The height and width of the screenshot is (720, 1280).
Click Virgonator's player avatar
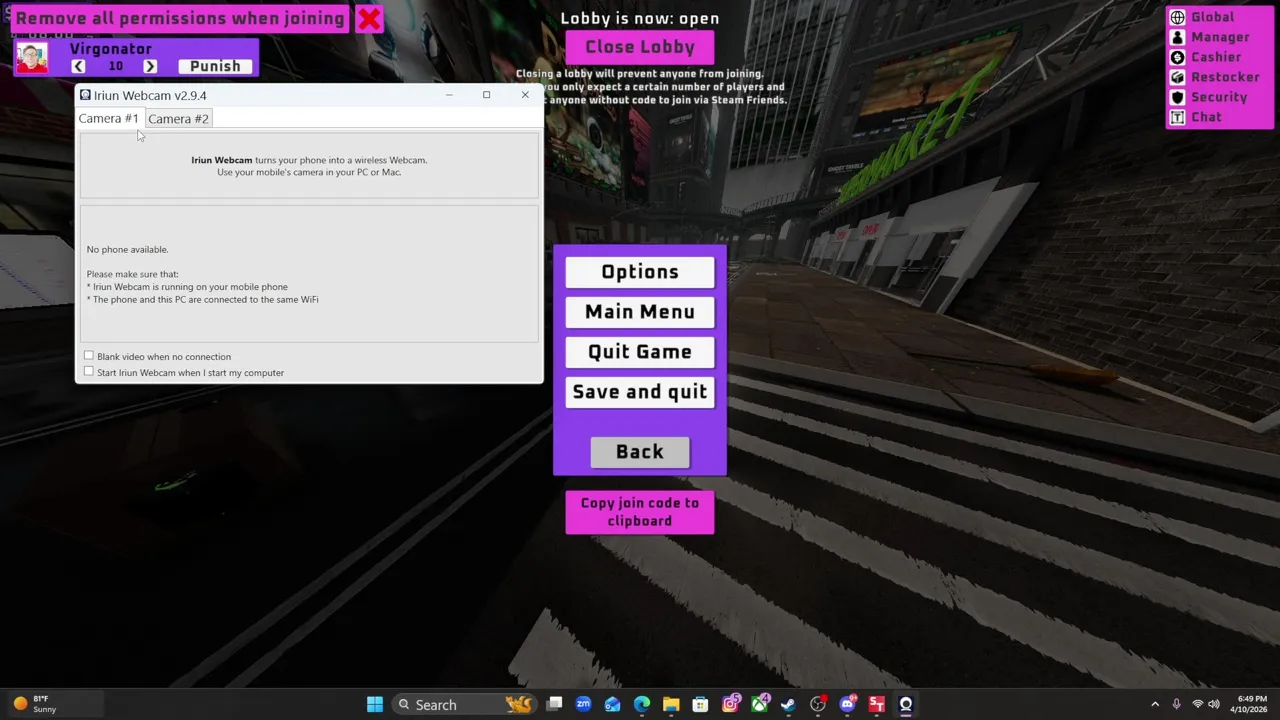32,58
